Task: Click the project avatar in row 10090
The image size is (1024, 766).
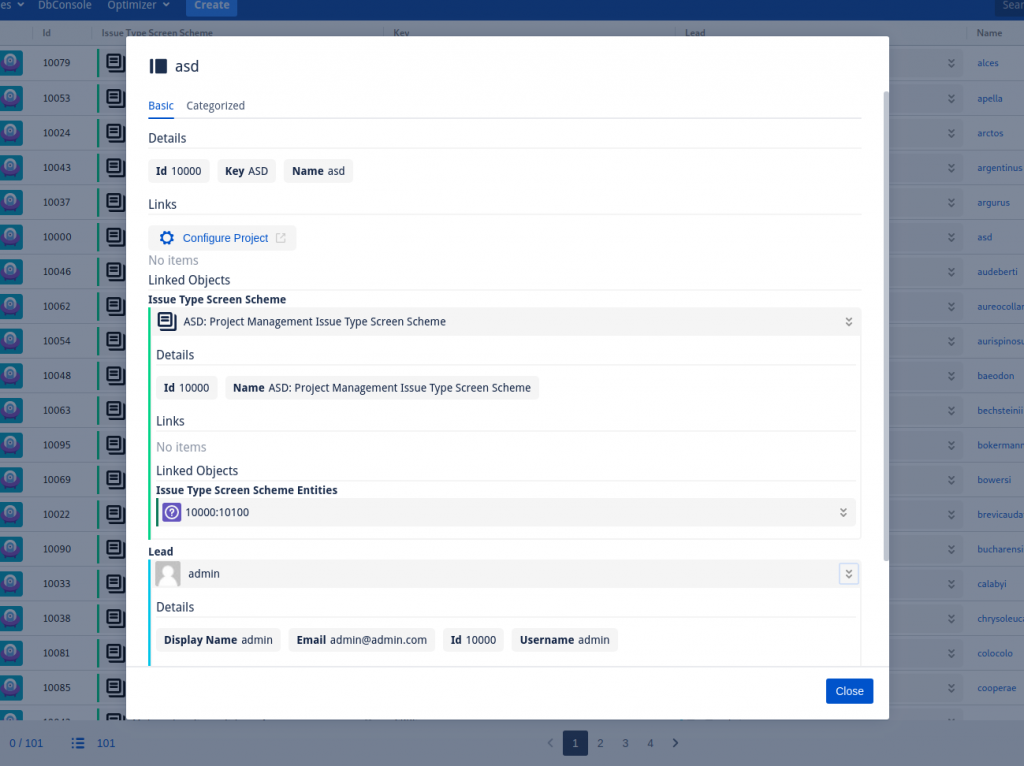Action: (x=10, y=549)
